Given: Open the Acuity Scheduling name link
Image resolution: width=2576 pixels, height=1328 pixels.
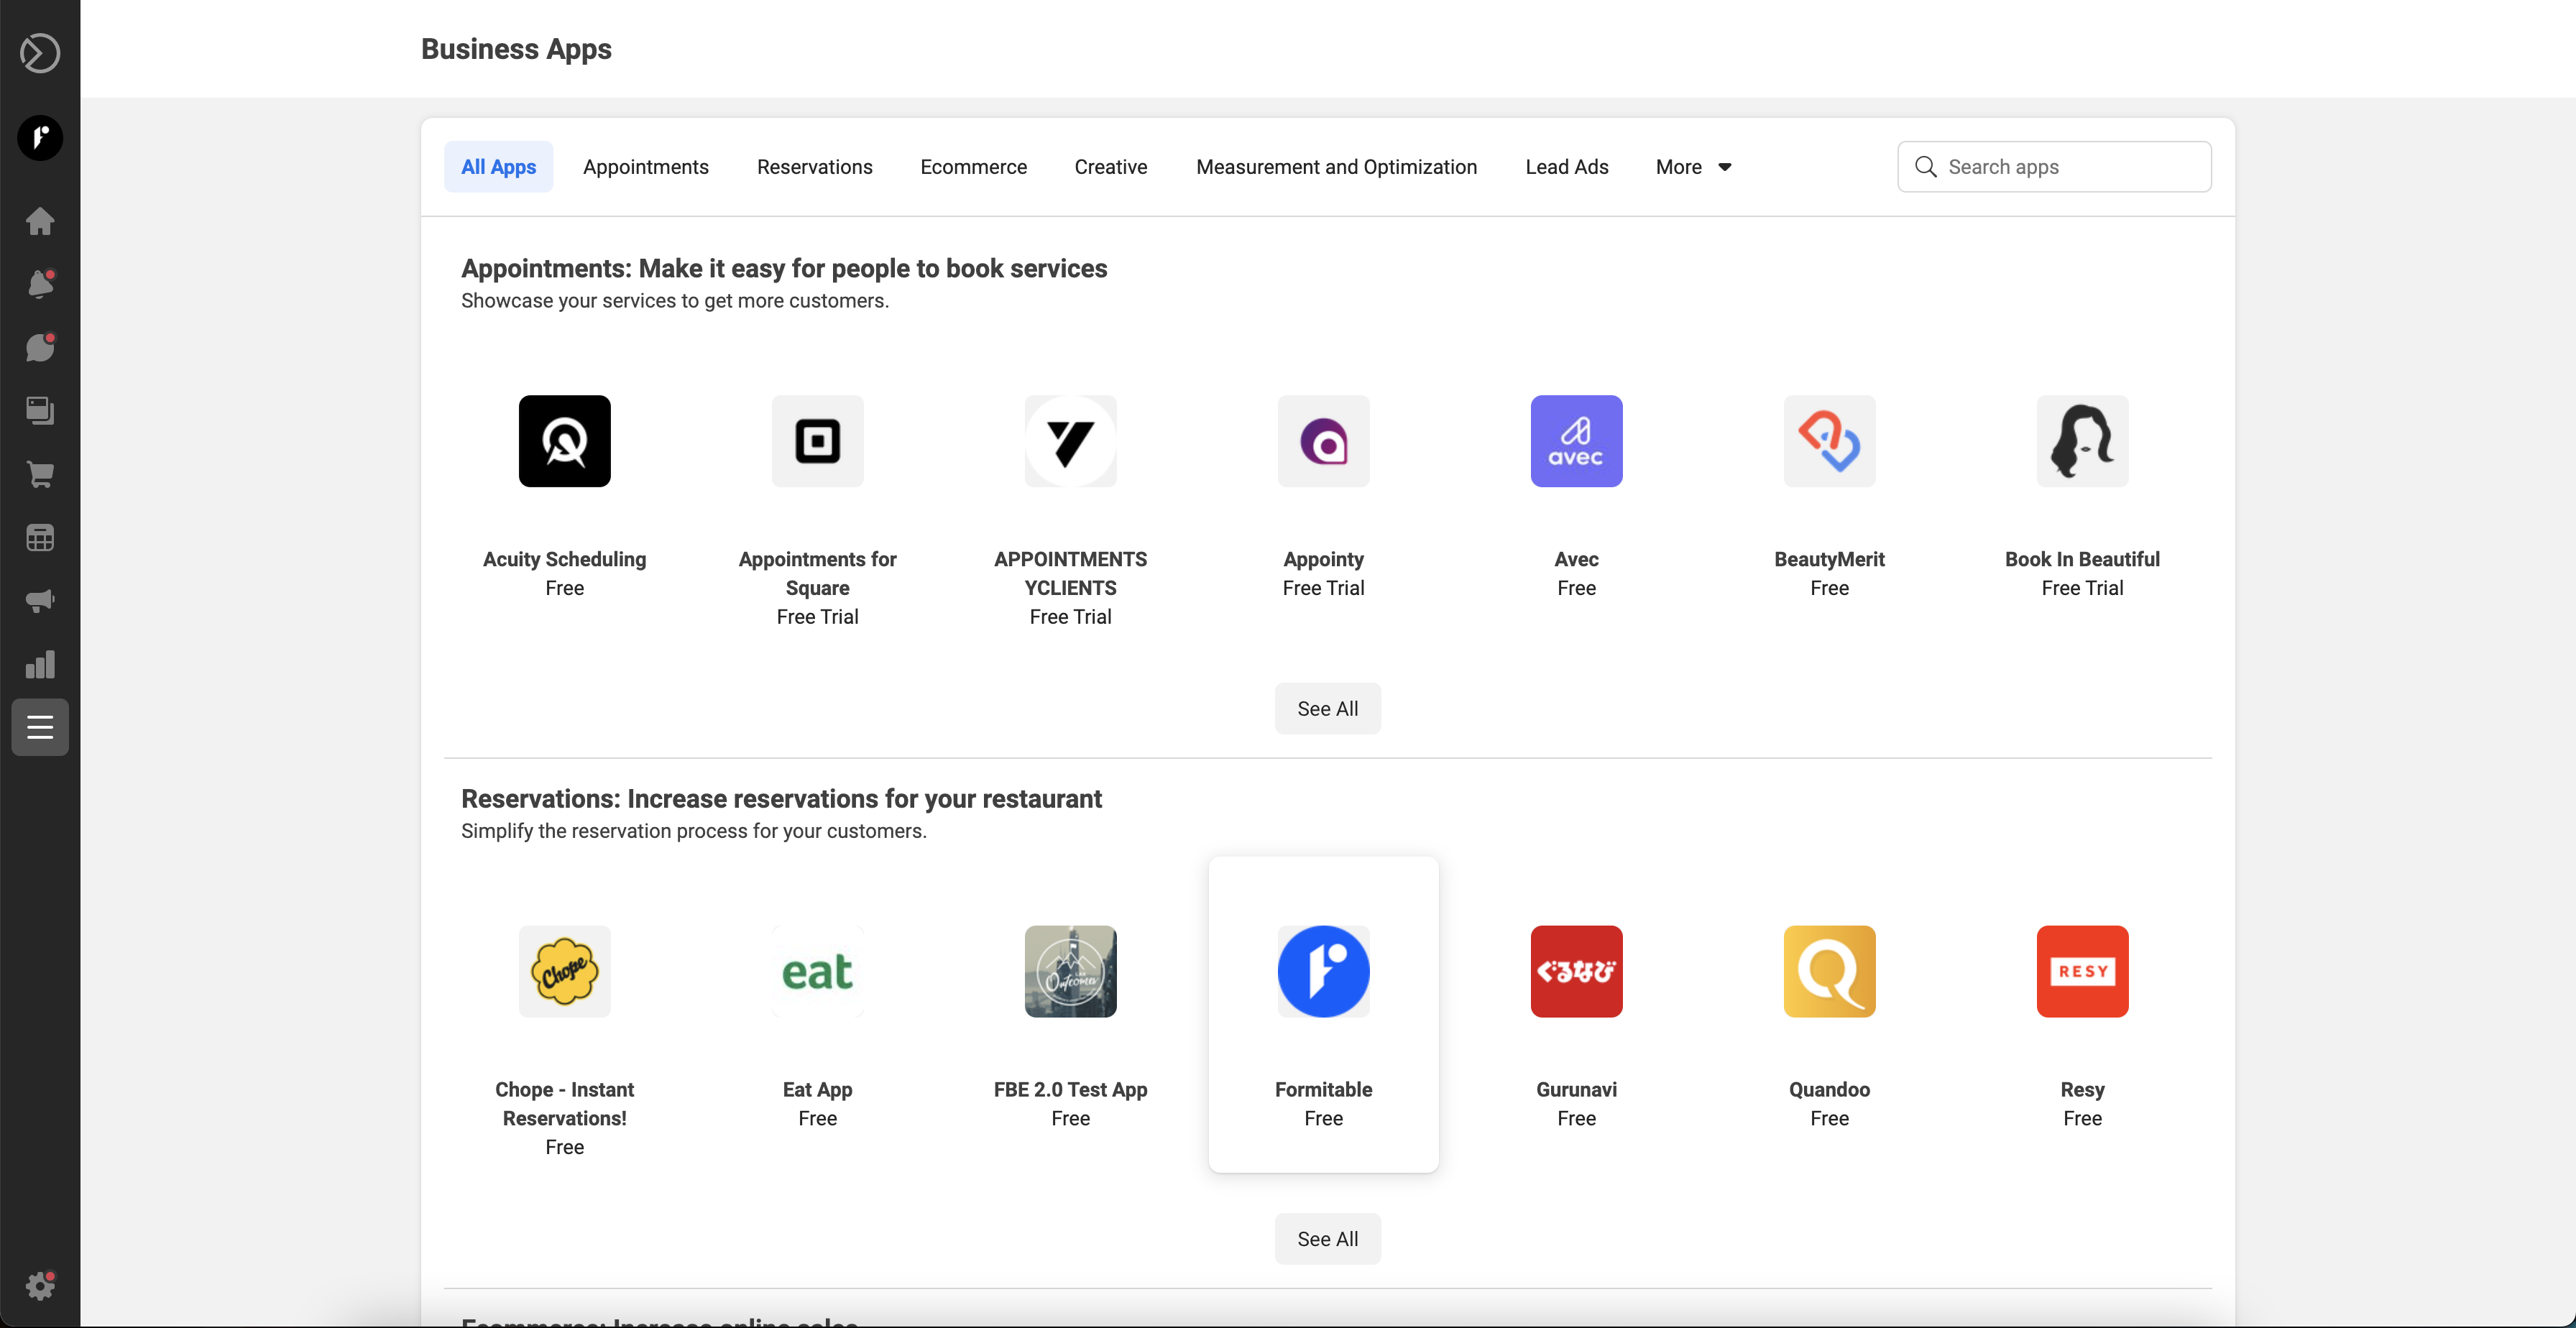Looking at the screenshot, I should [x=564, y=559].
